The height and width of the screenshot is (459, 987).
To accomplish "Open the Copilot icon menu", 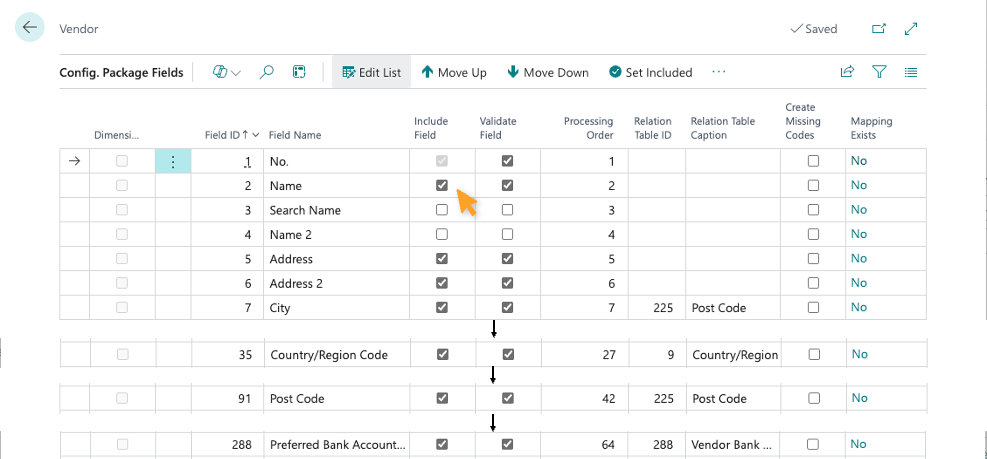I will click(x=220, y=72).
